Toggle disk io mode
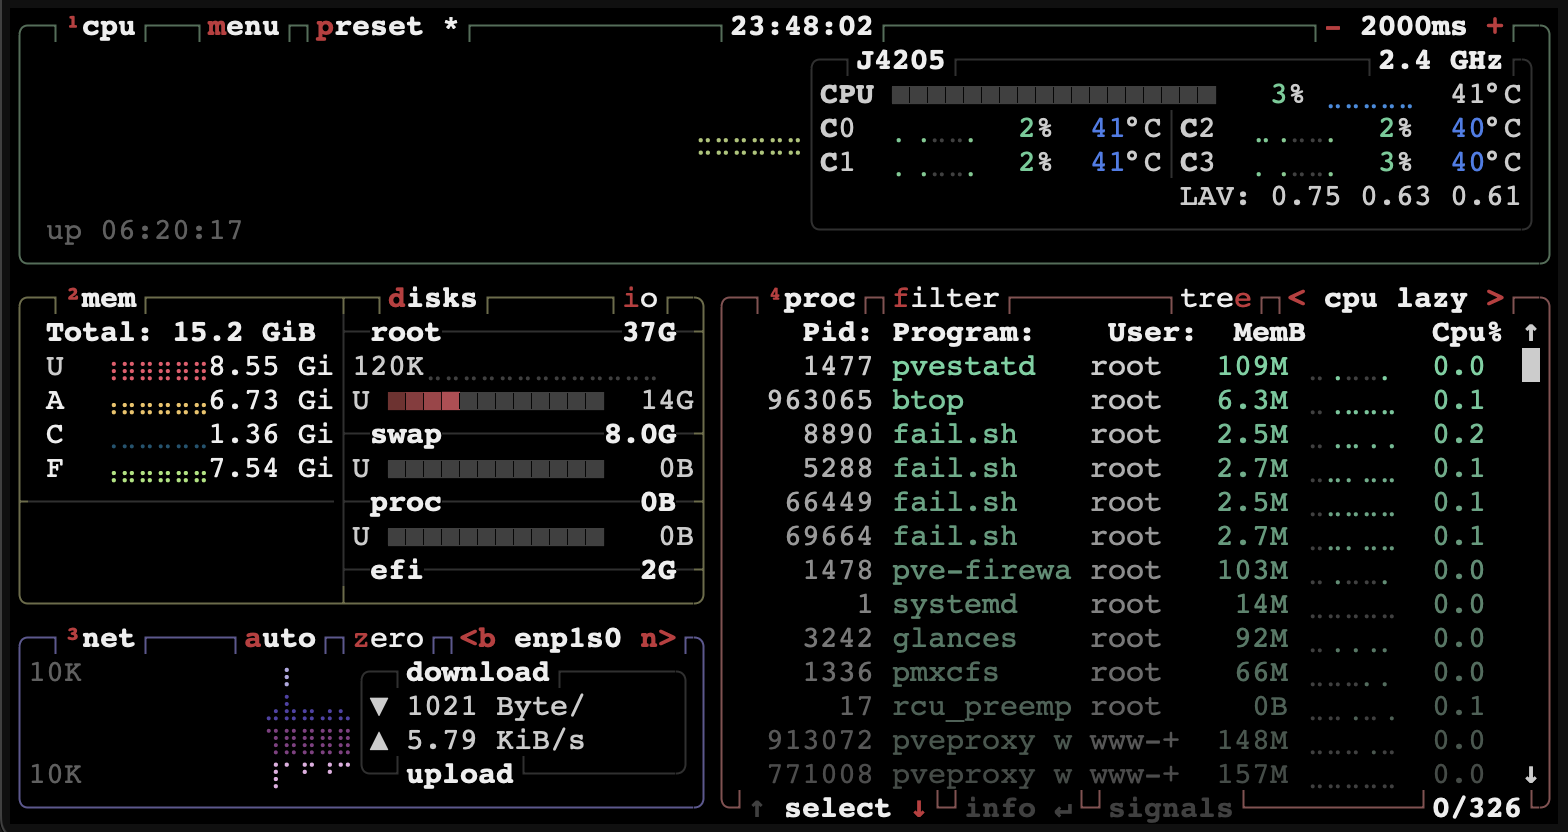This screenshot has width=1568, height=832. click(x=640, y=299)
